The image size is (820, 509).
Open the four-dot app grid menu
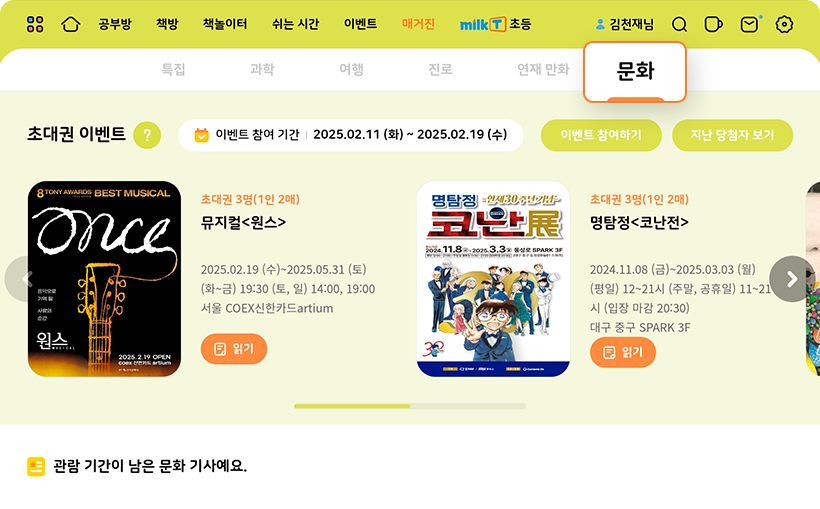tap(35, 24)
